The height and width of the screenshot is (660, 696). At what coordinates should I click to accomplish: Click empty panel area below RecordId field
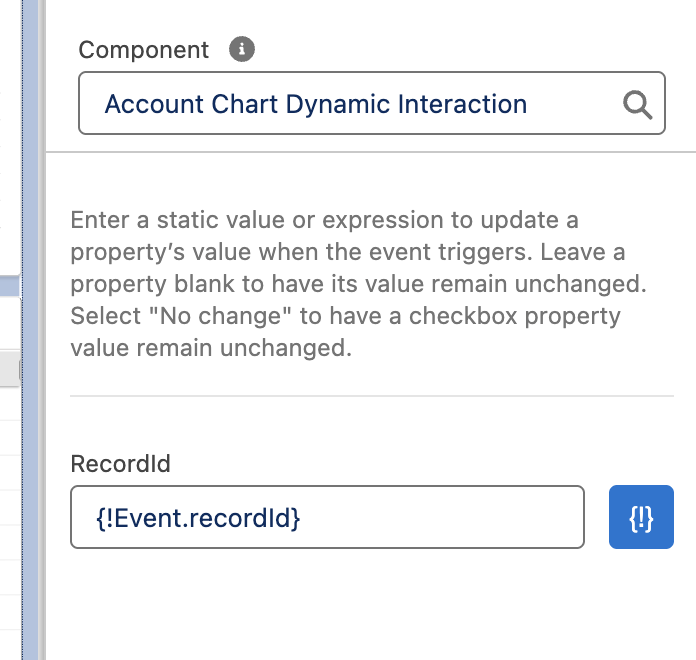(372, 604)
